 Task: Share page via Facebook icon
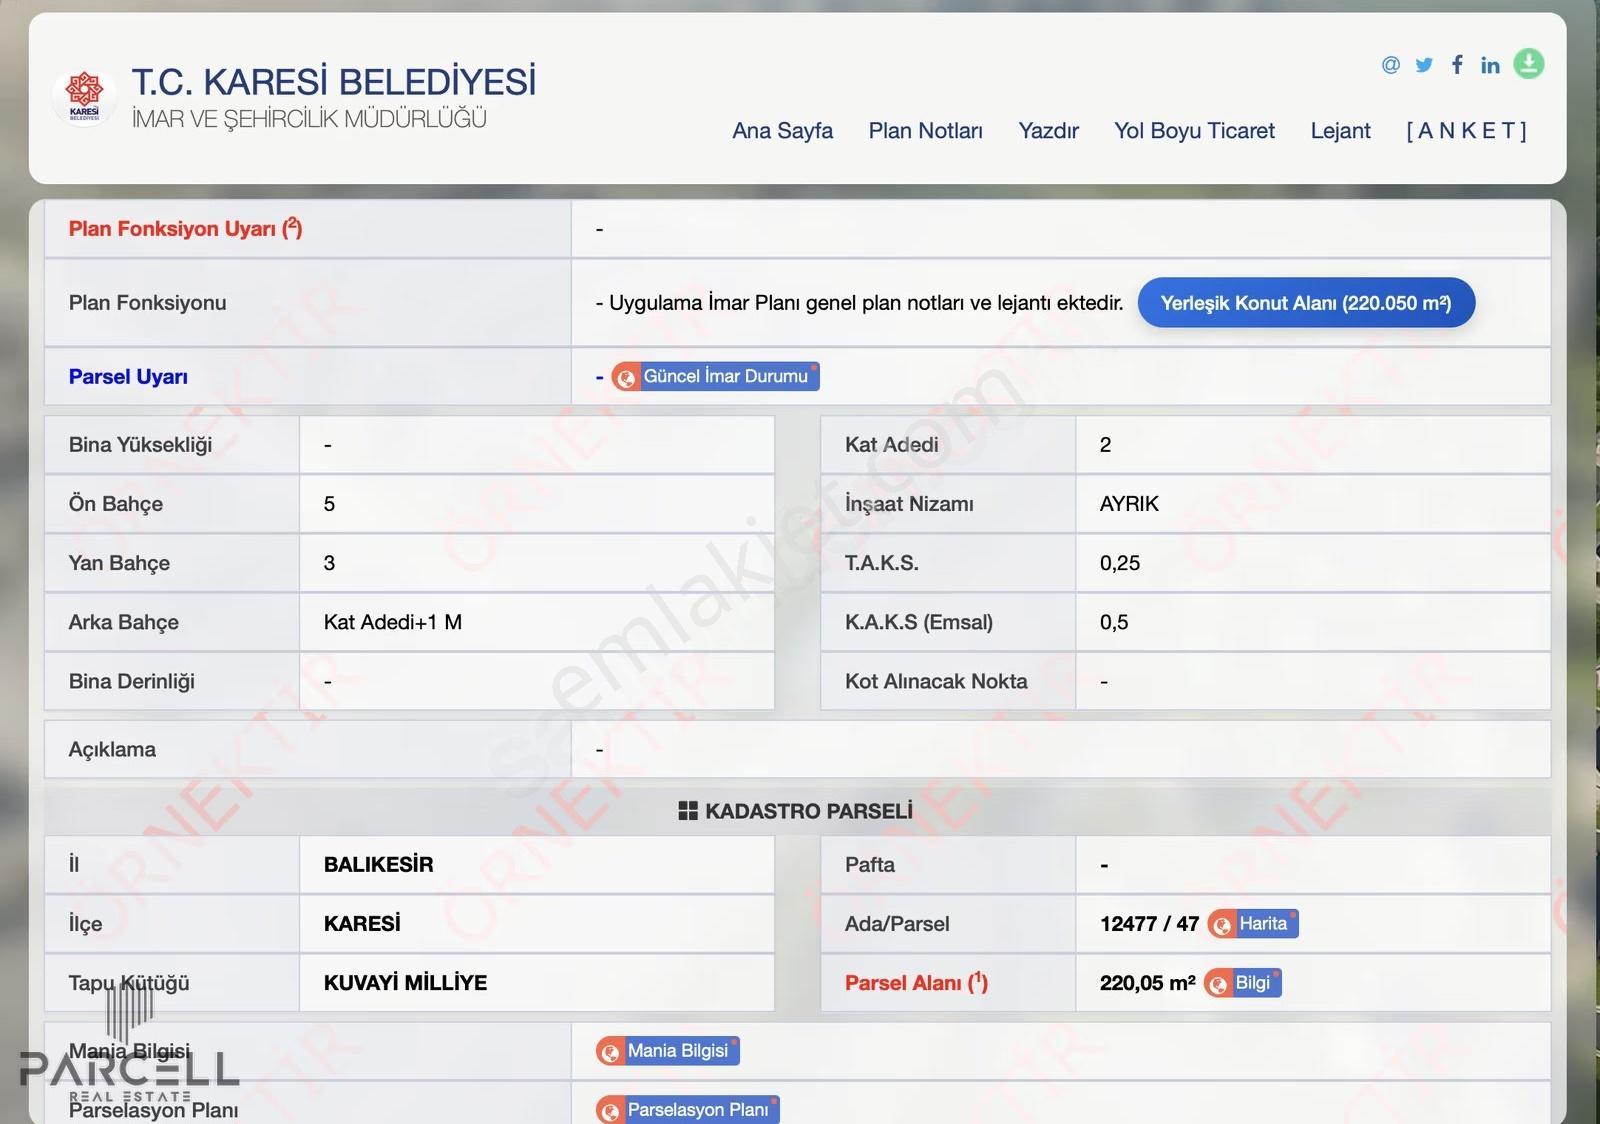click(1457, 65)
